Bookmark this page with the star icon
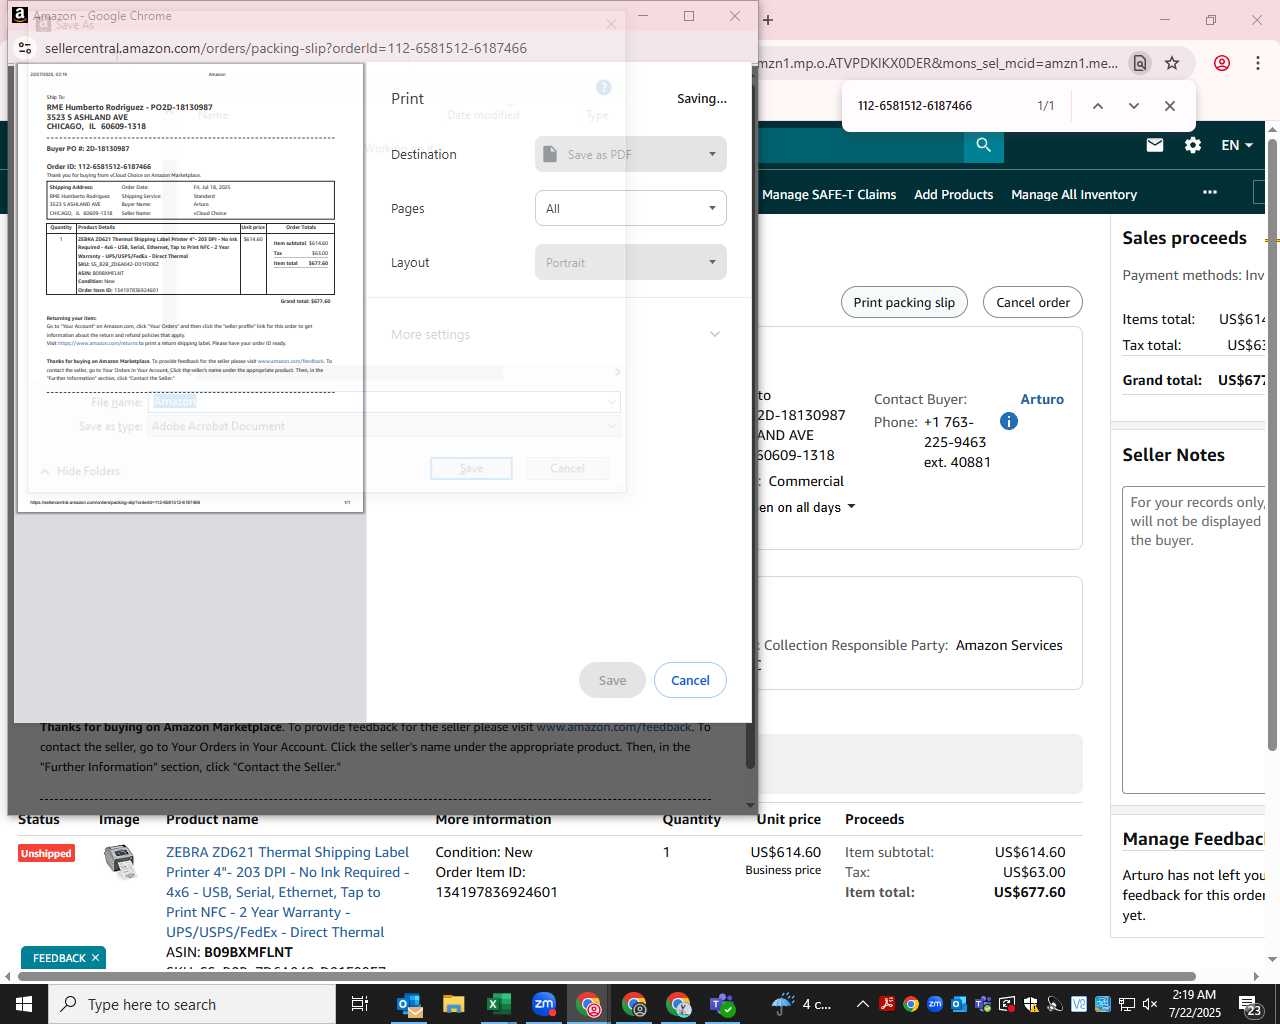 tap(1172, 63)
